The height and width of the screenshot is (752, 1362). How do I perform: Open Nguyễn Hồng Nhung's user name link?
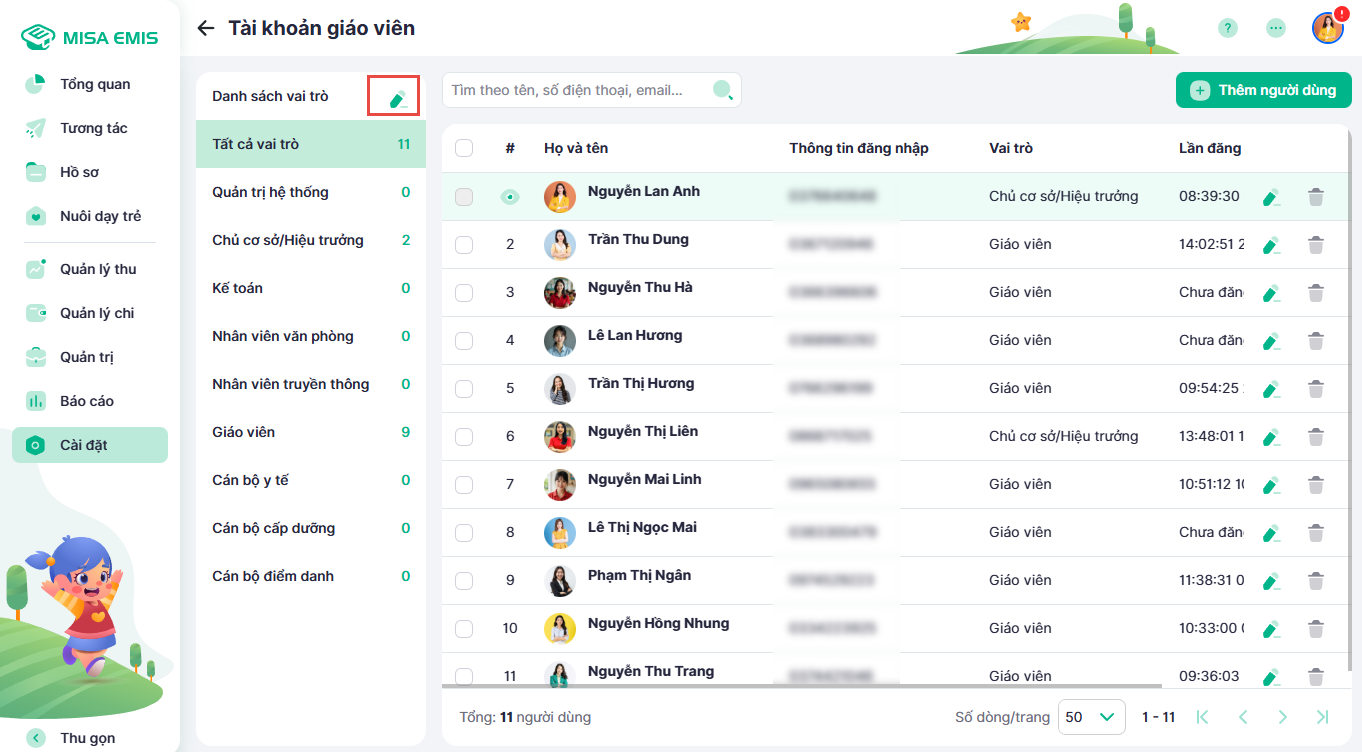click(x=658, y=623)
